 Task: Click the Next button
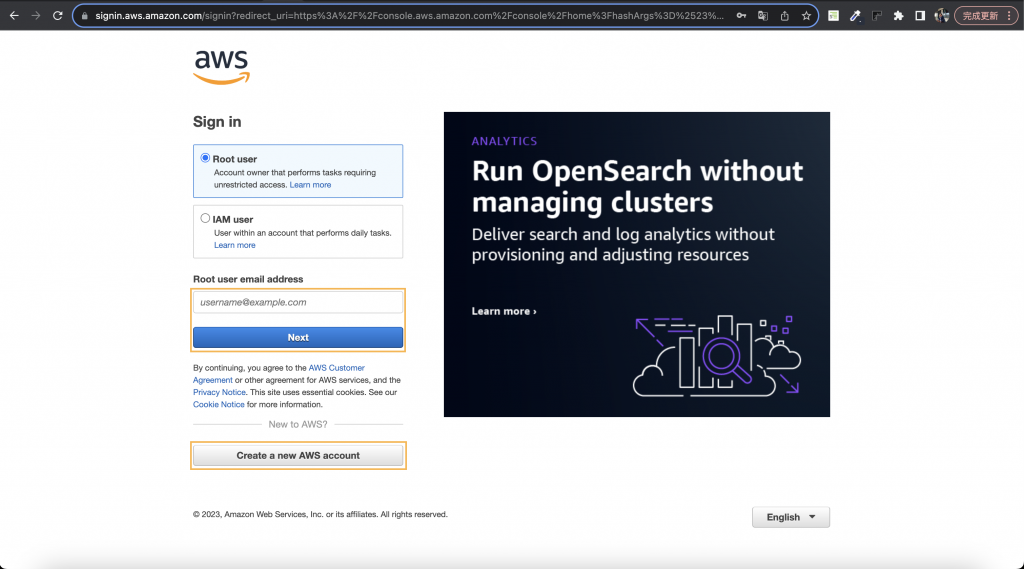(x=298, y=337)
